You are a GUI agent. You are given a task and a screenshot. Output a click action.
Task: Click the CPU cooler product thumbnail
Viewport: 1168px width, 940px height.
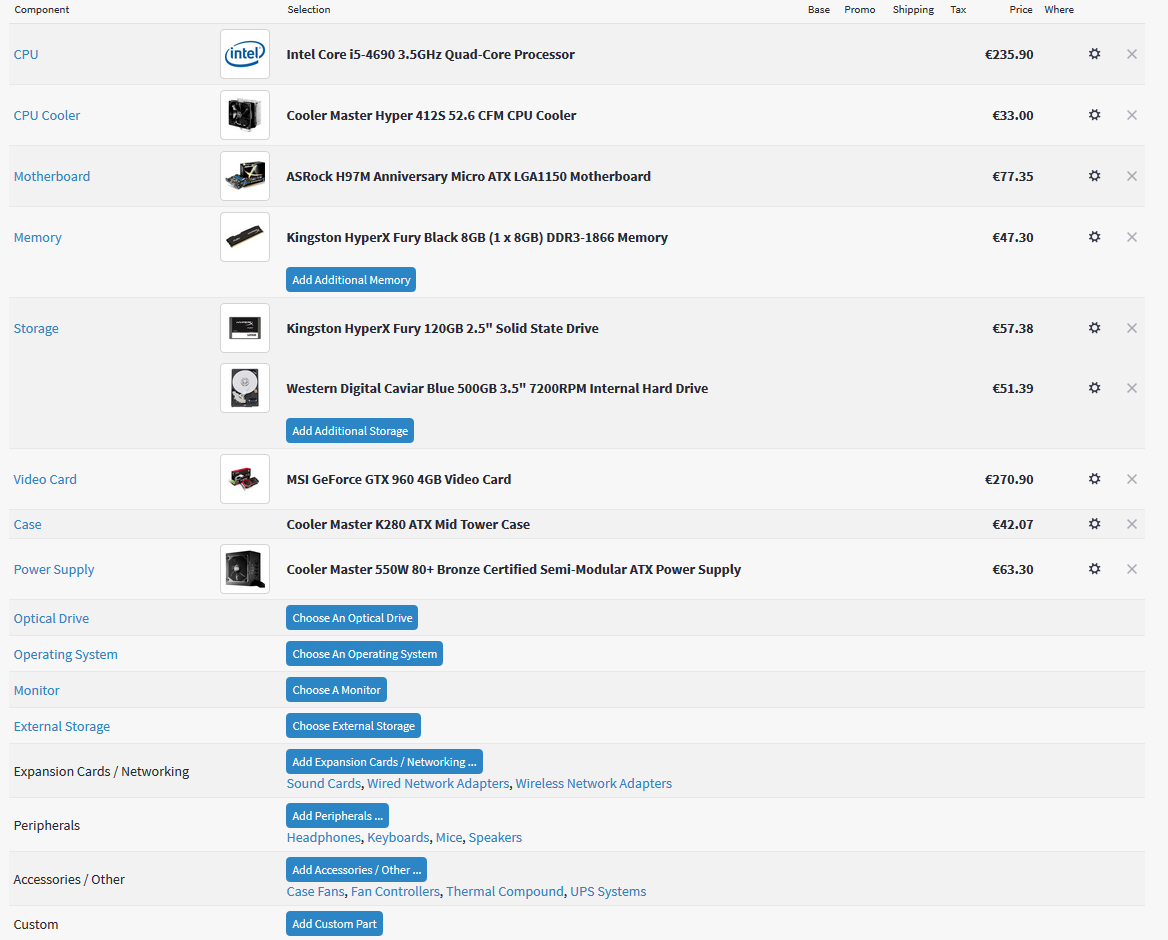click(x=245, y=115)
